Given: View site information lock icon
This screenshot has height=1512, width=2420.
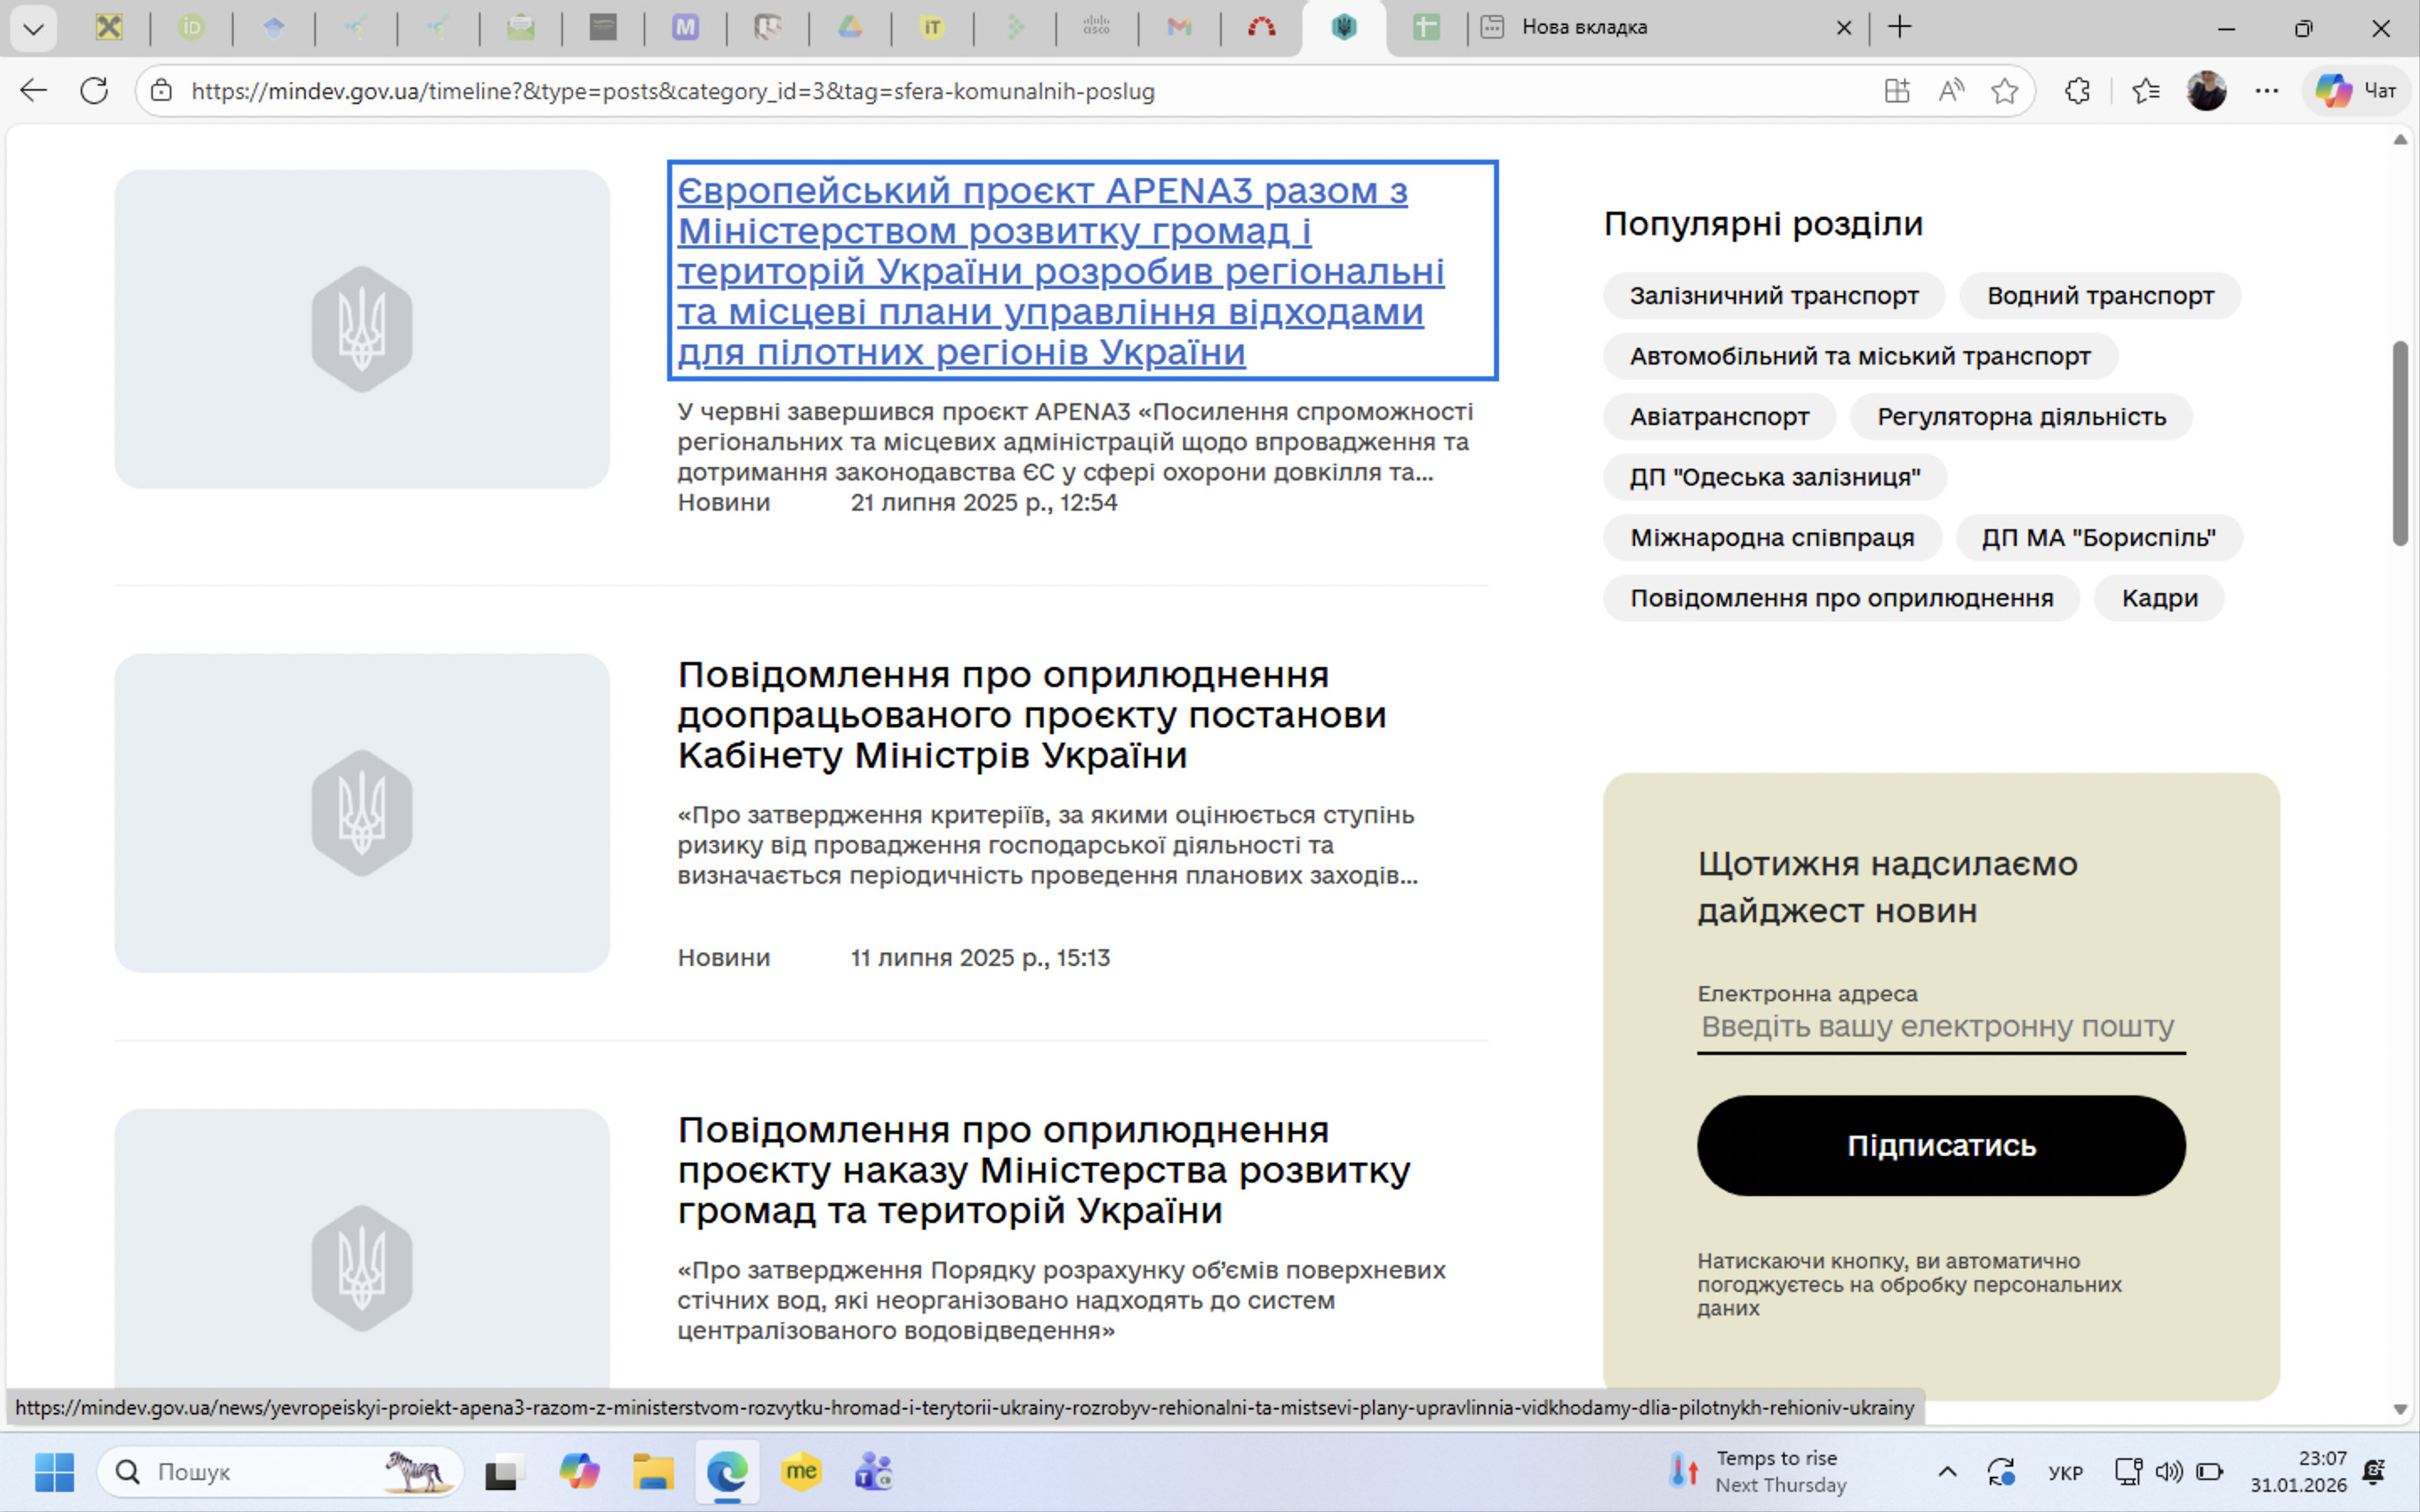Looking at the screenshot, I should coord(161,91).
